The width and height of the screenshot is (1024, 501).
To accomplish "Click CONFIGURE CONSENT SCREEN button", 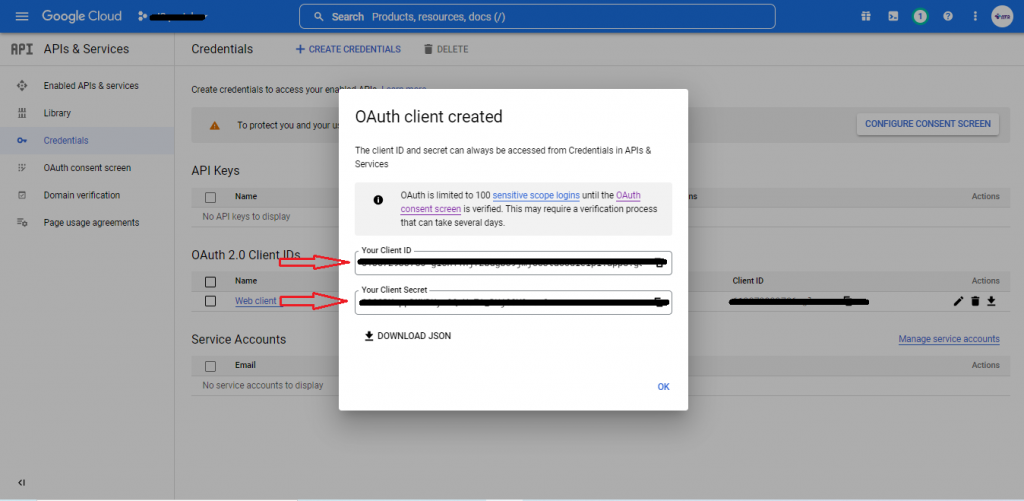I will click(x=927, y=123).
